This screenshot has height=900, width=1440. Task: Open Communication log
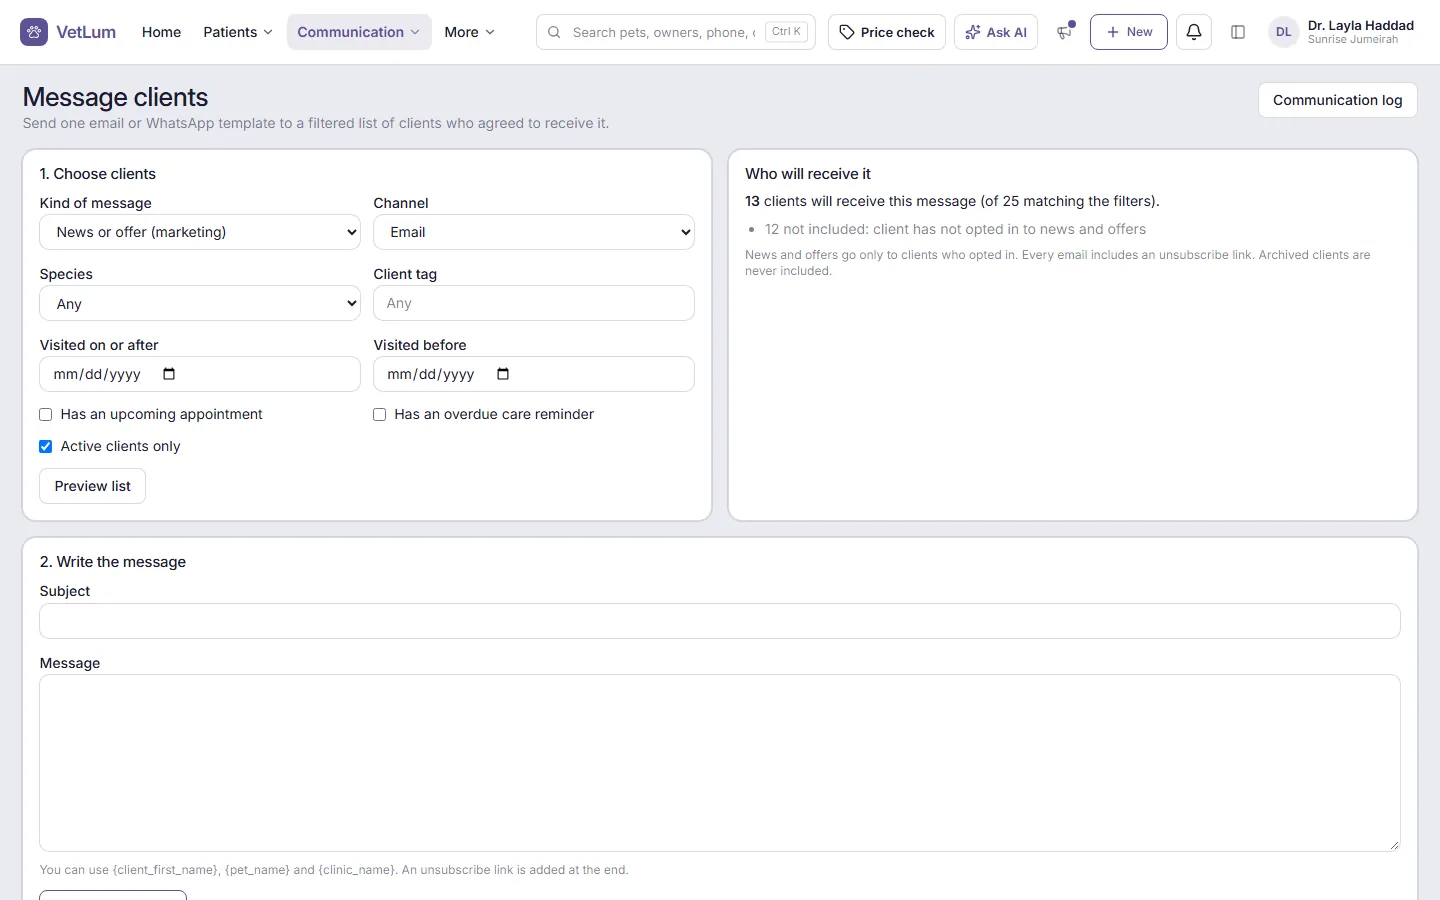1338,100
